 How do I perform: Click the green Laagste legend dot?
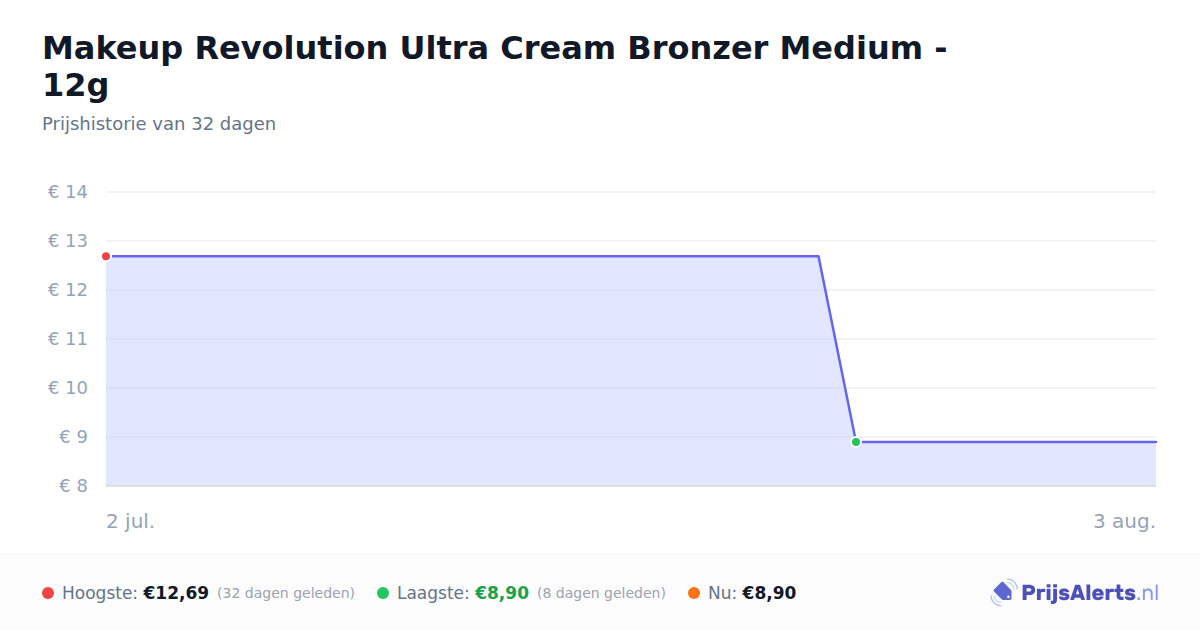coord(383,593)
